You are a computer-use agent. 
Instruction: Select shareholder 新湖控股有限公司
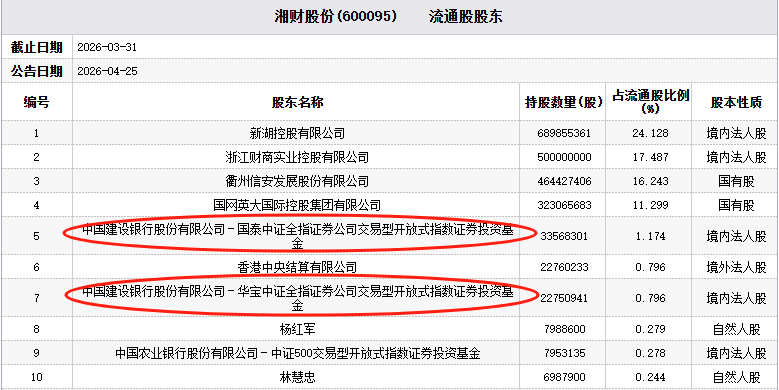pos(297,134)
